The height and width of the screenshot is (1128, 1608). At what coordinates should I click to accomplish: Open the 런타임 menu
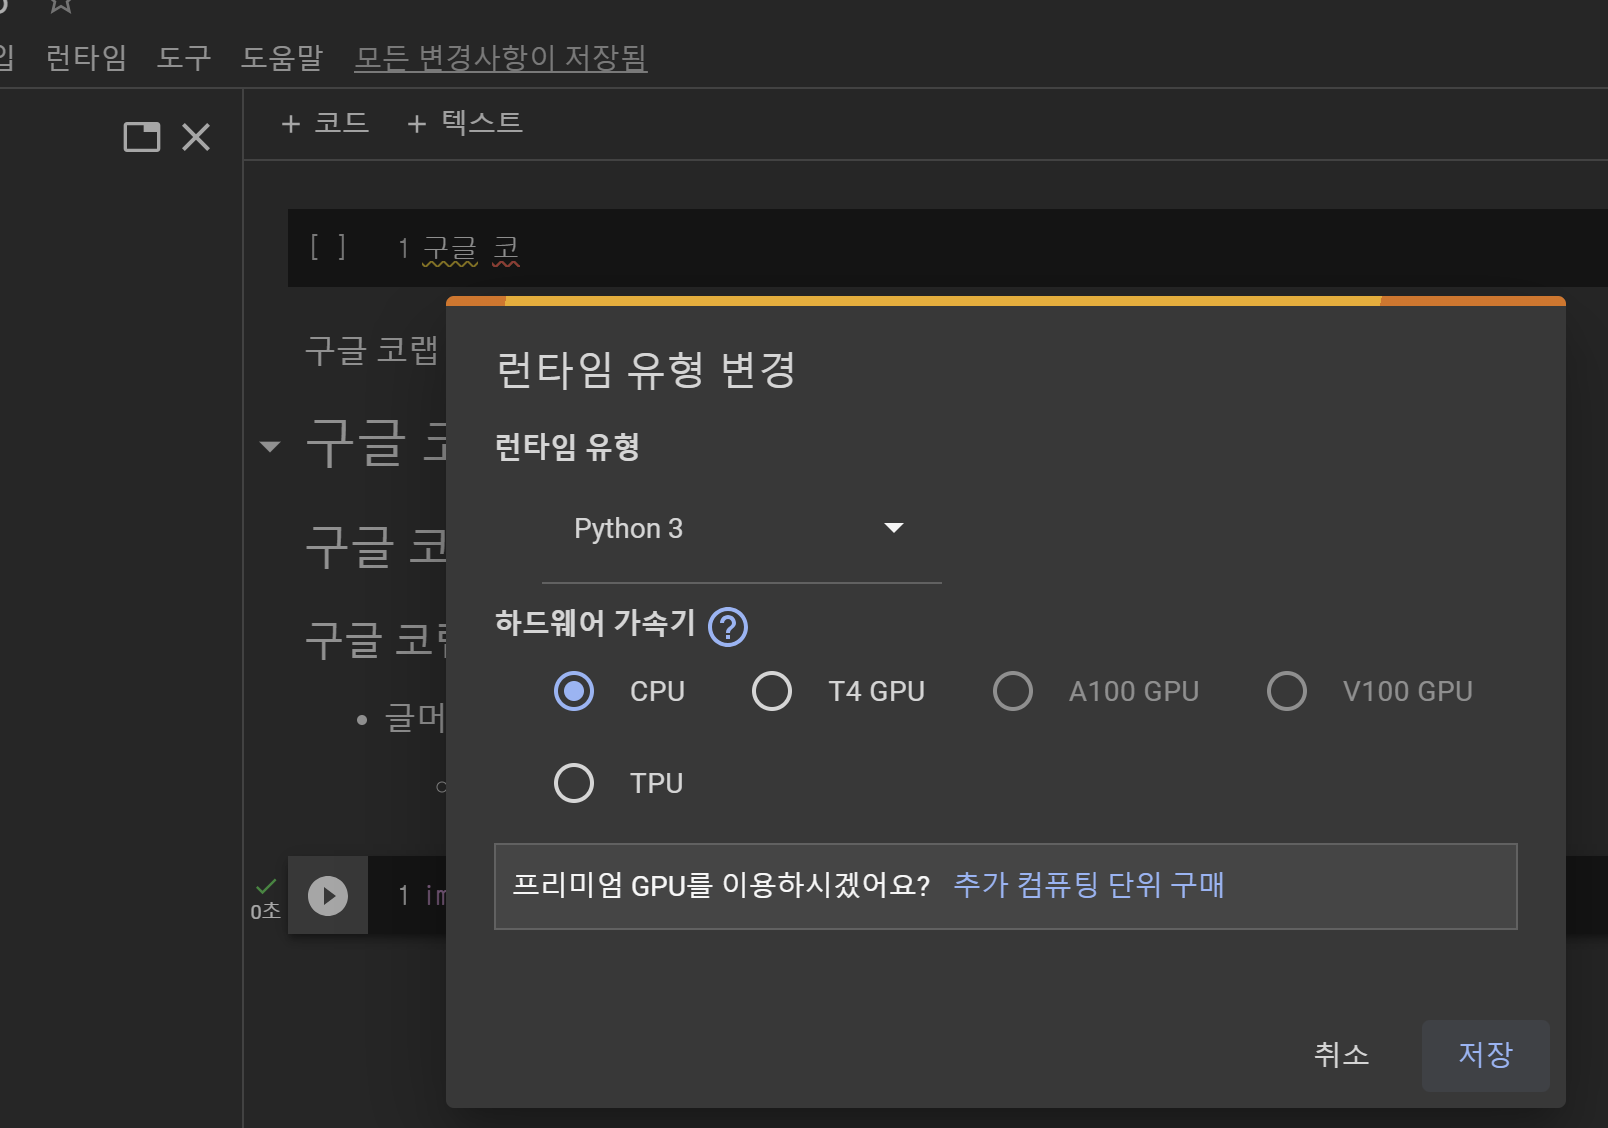pos(86,57)
